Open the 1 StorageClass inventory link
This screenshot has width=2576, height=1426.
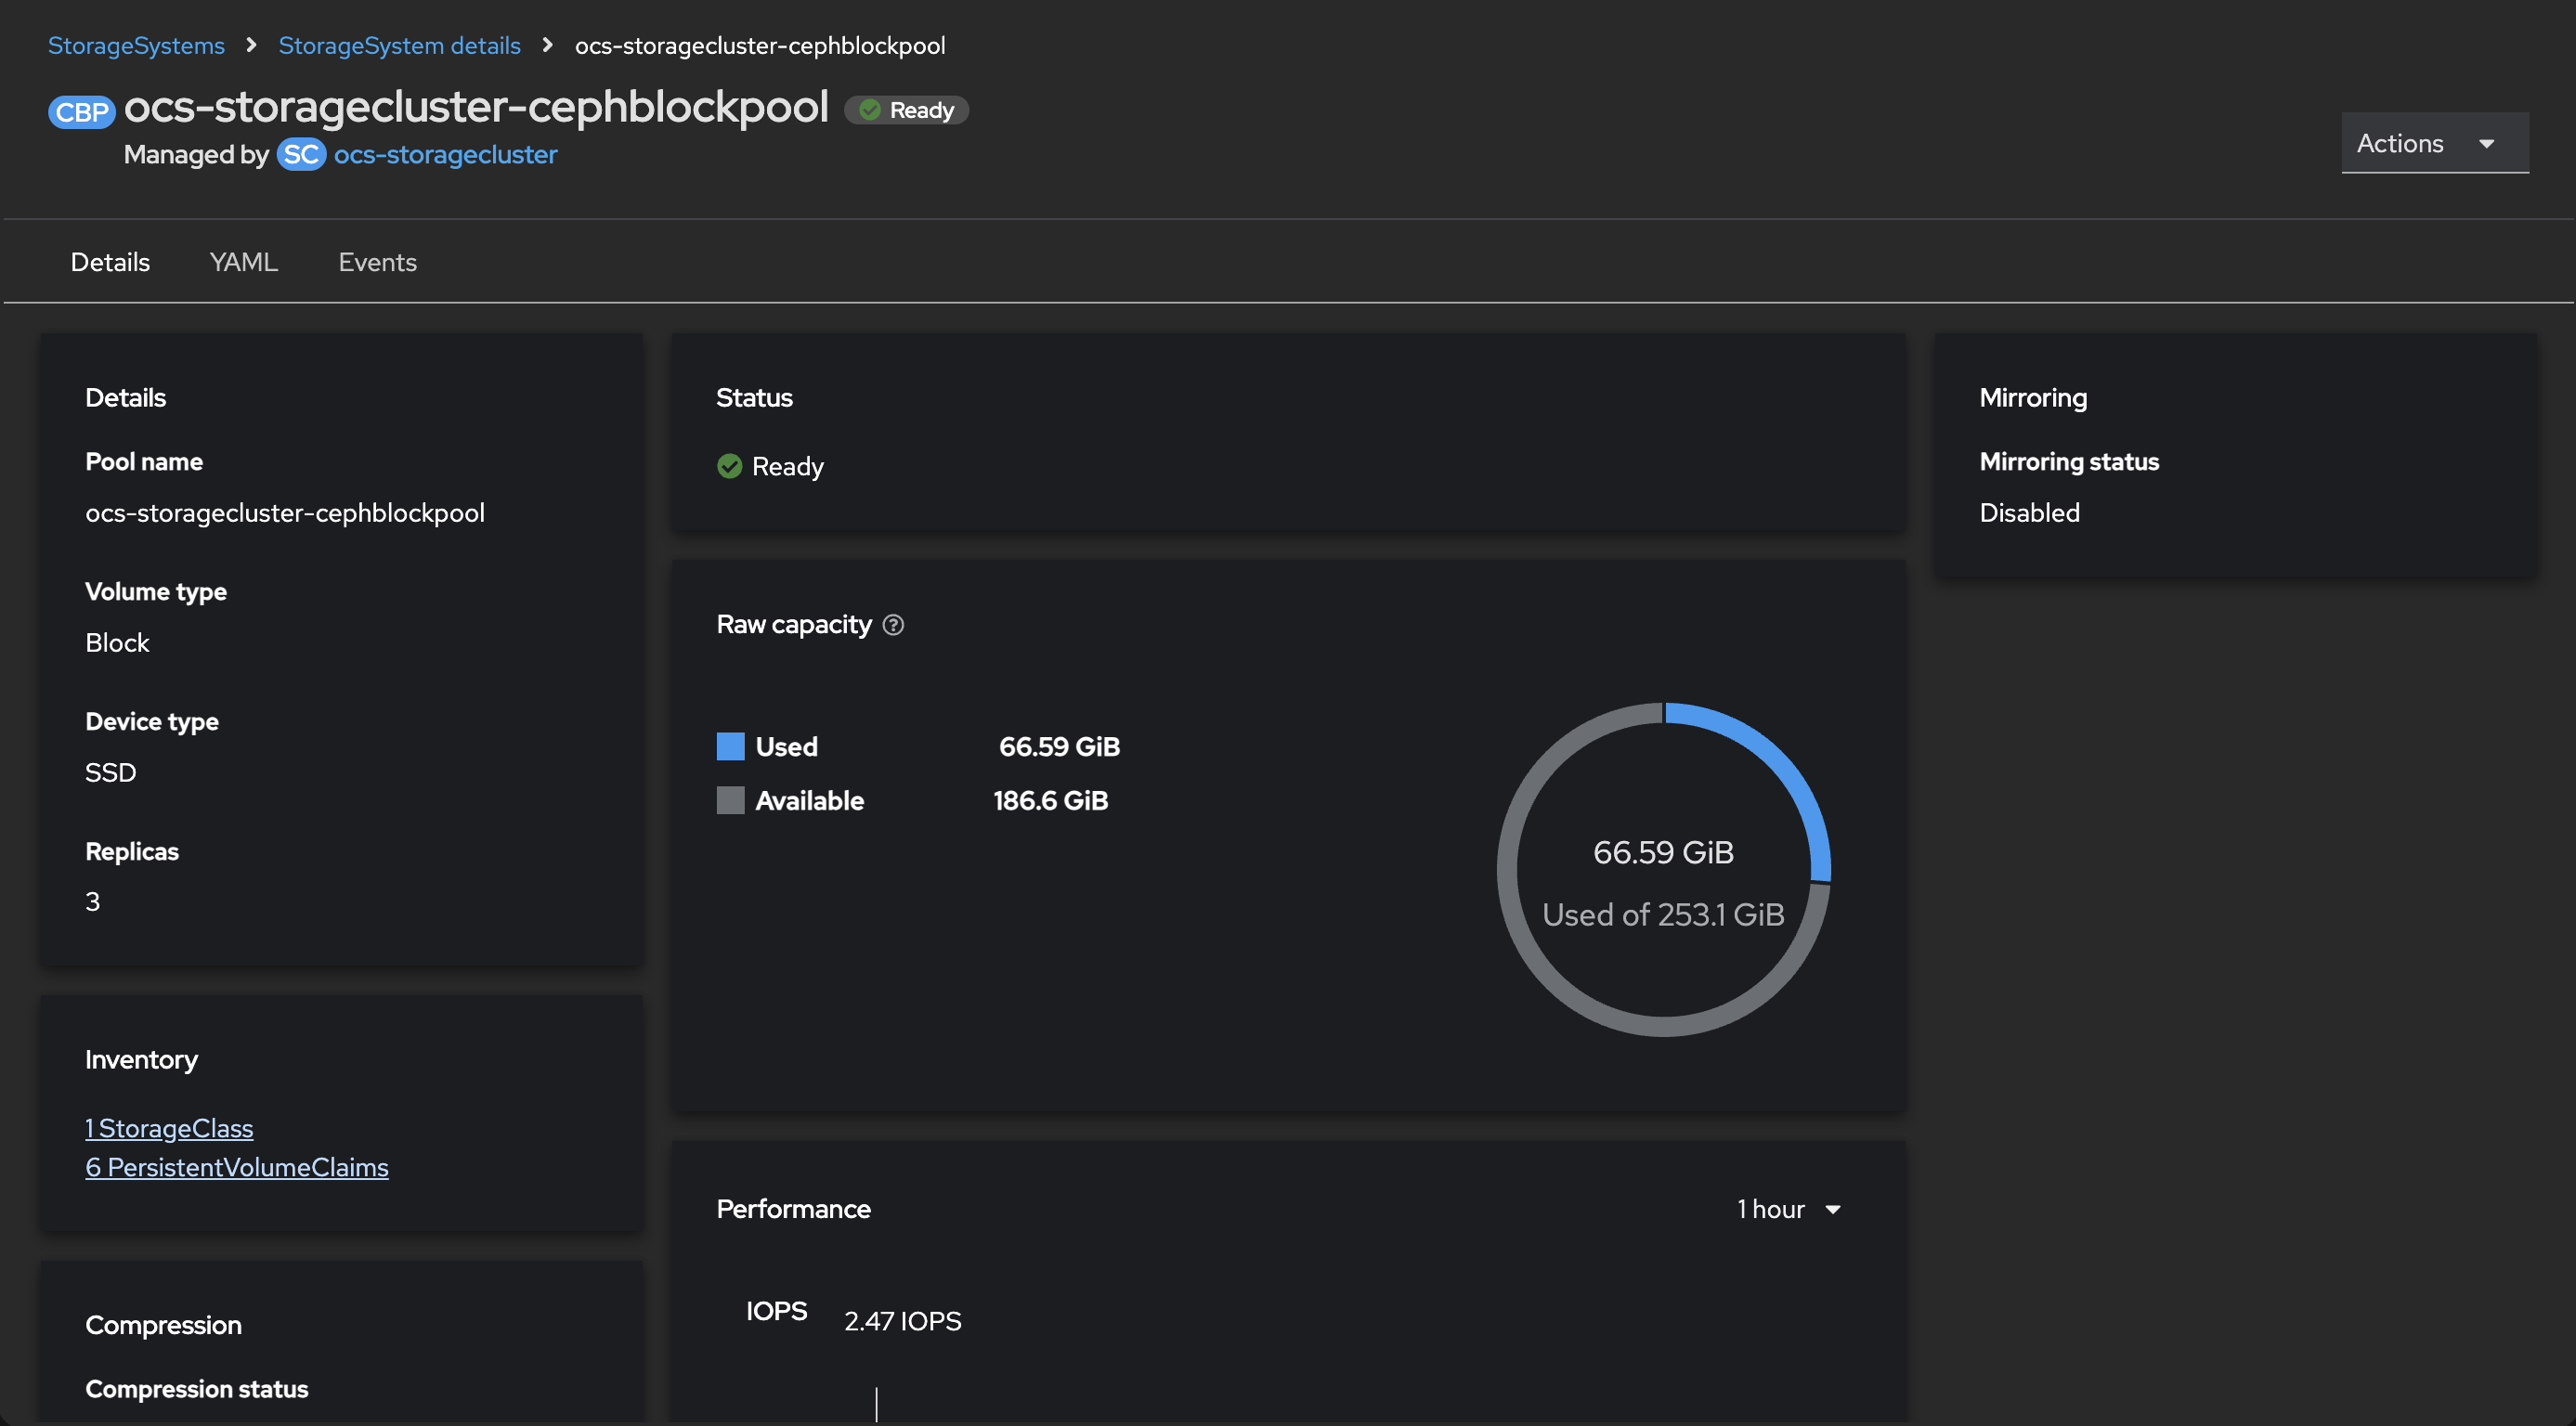pyautogui.click(x=169, y=1128)
